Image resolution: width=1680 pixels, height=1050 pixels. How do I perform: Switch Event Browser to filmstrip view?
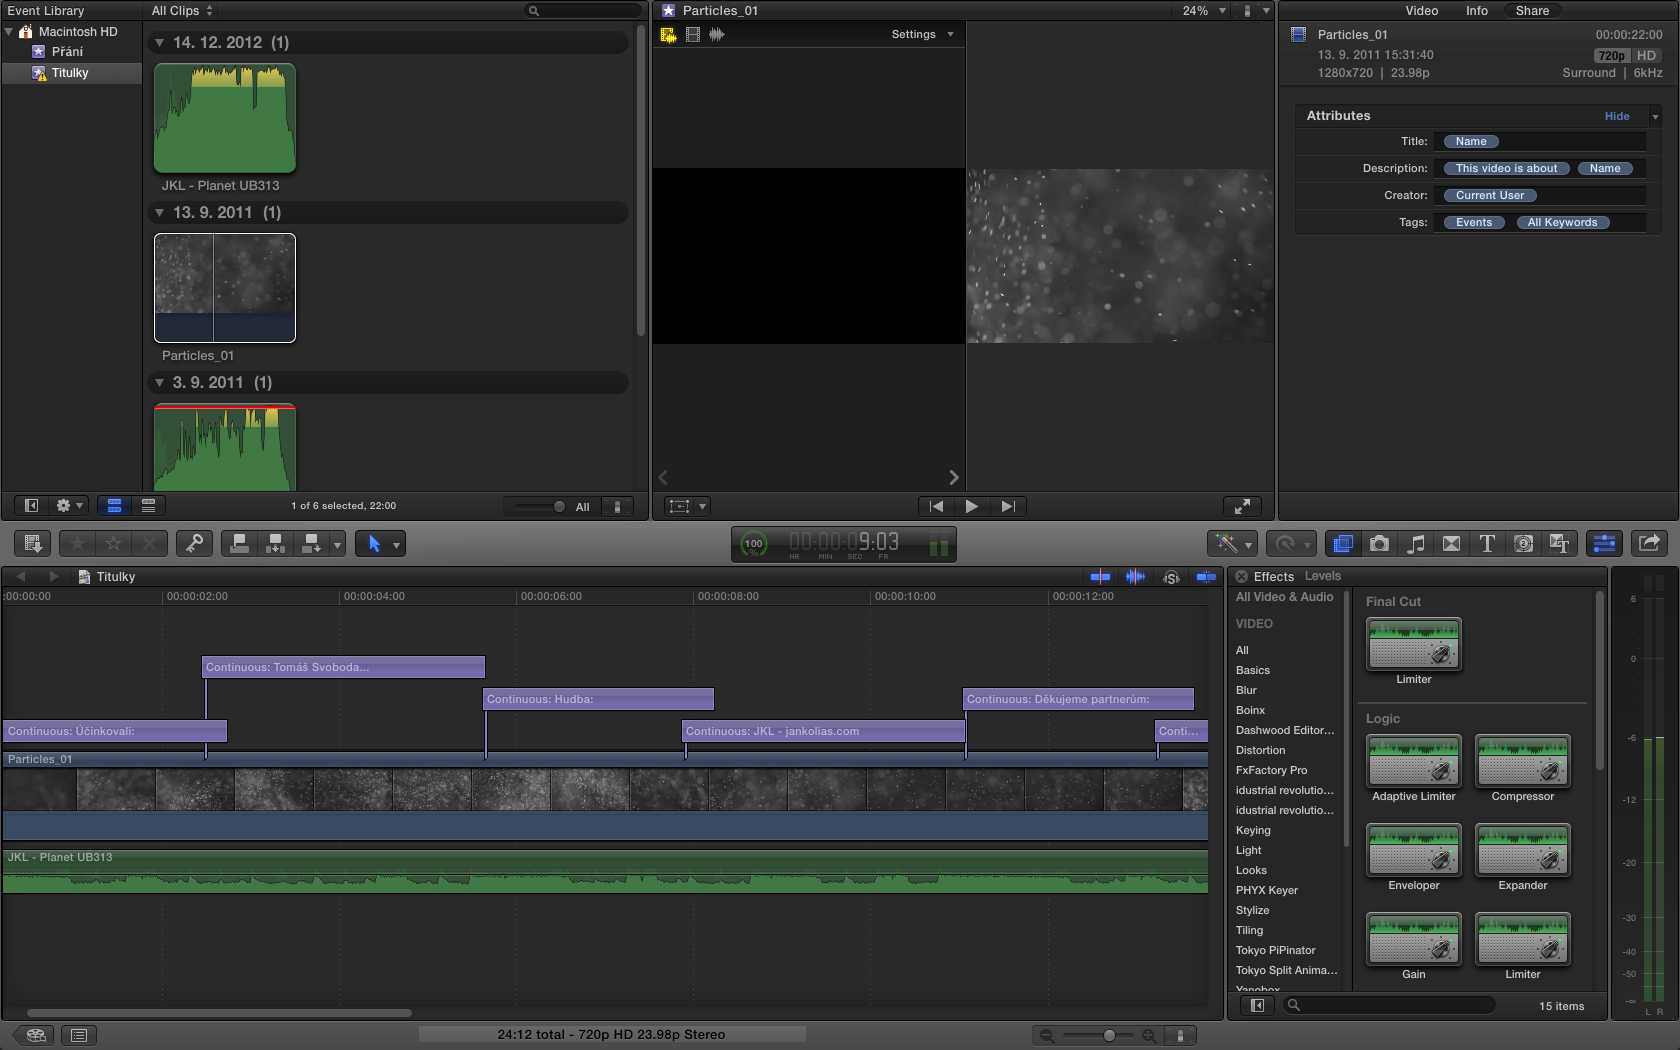[x=114, y=506]
